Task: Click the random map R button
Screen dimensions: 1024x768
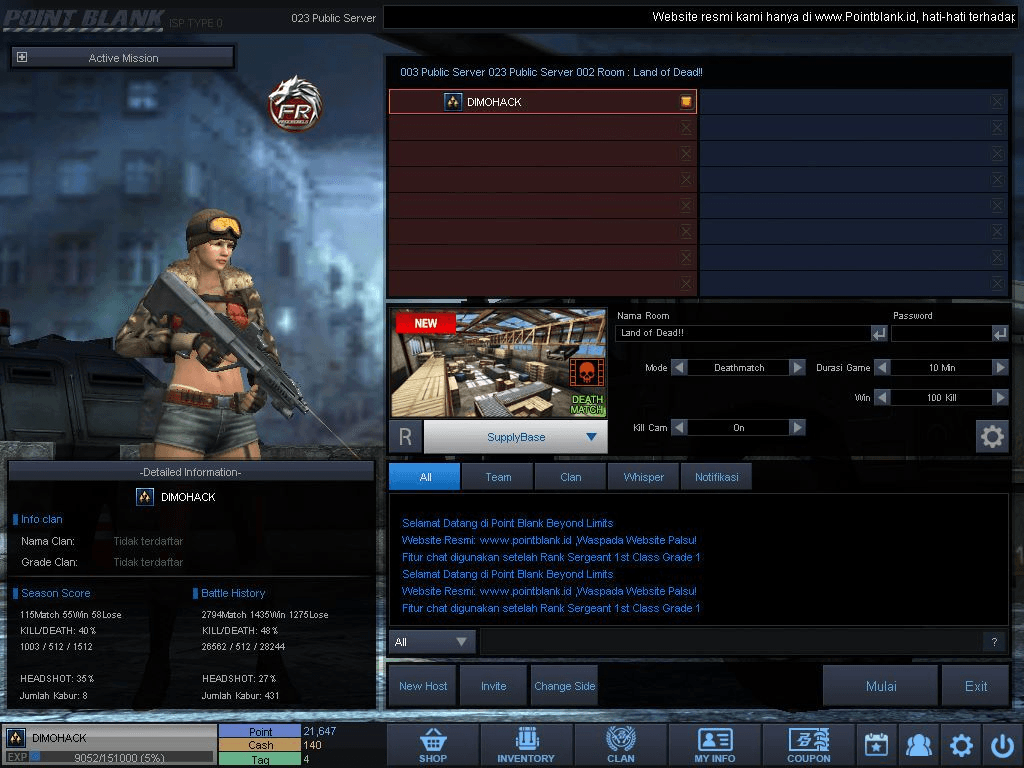Action: click(x=406, y=437)
